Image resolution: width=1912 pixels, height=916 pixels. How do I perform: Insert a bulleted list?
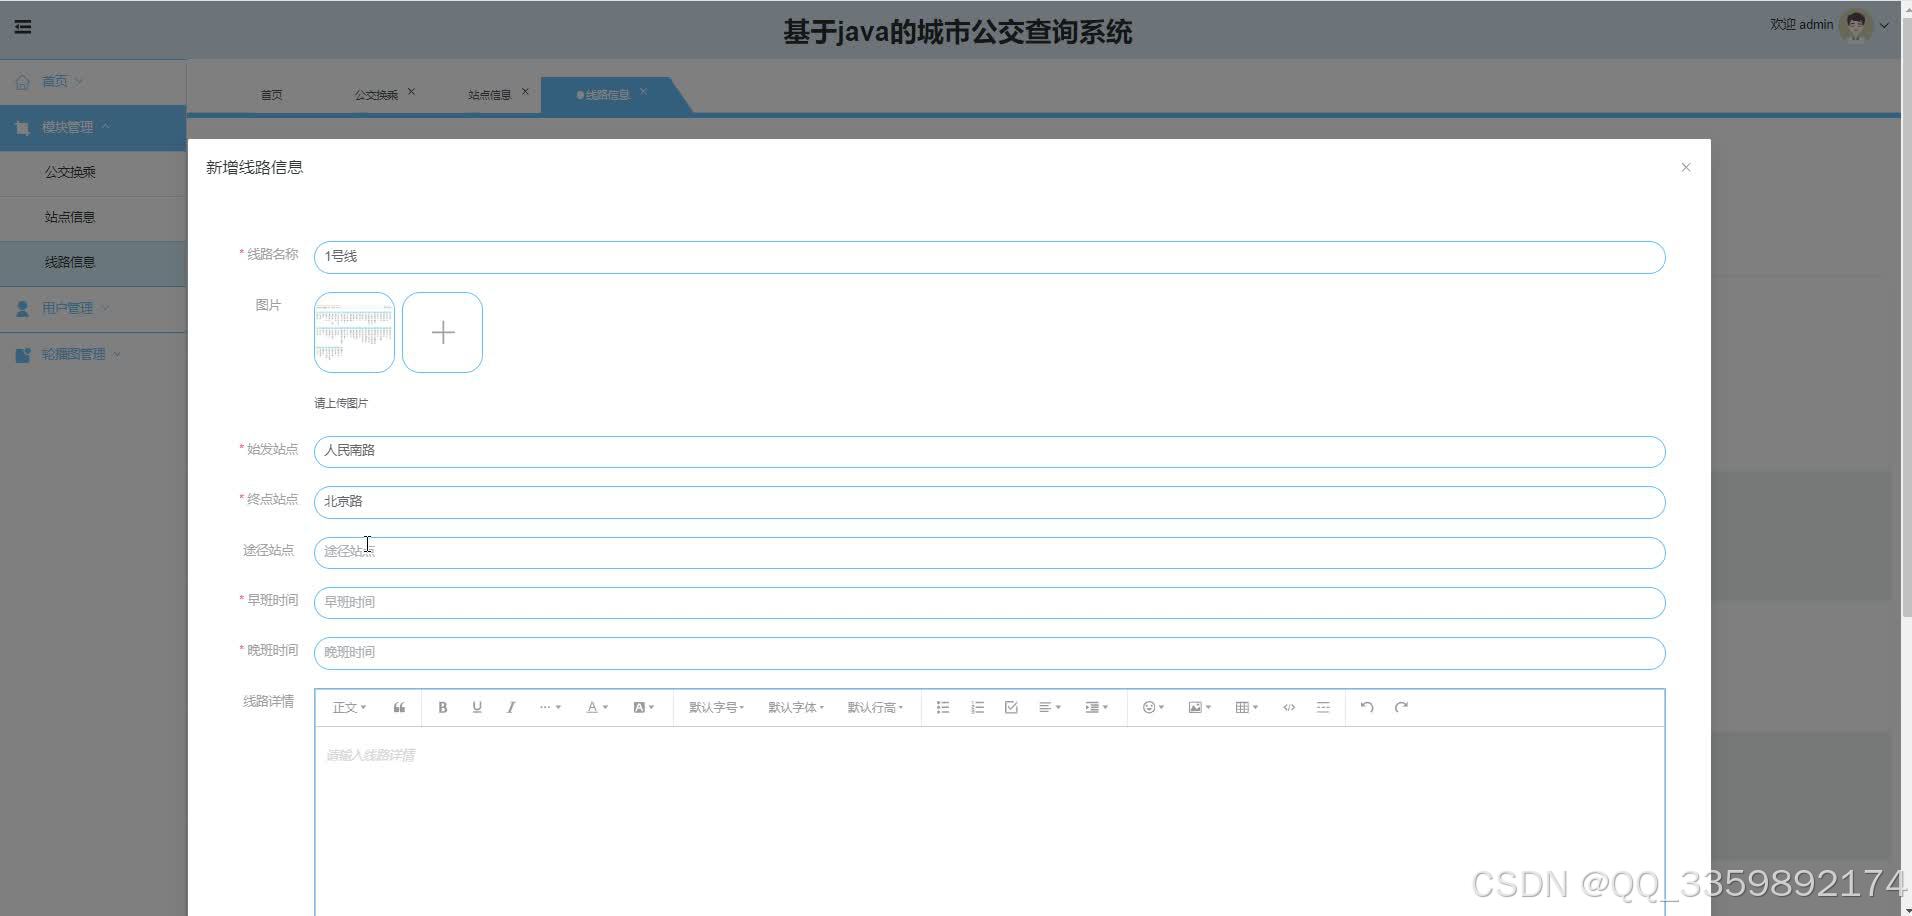(x=943, y=707)
